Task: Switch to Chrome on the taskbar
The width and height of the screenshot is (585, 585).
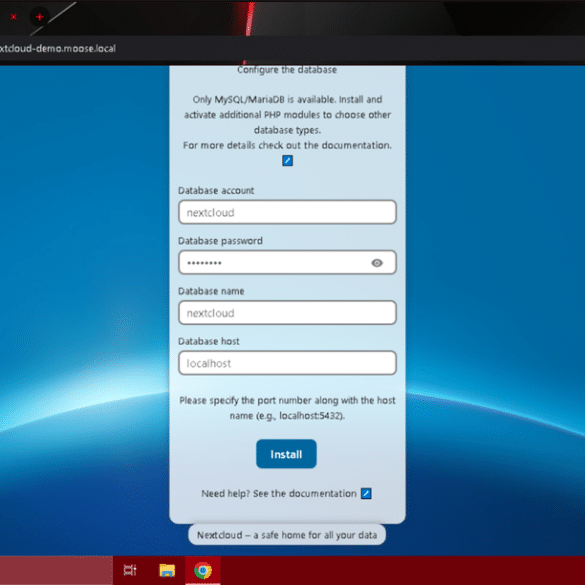Action: pos(203,570)
